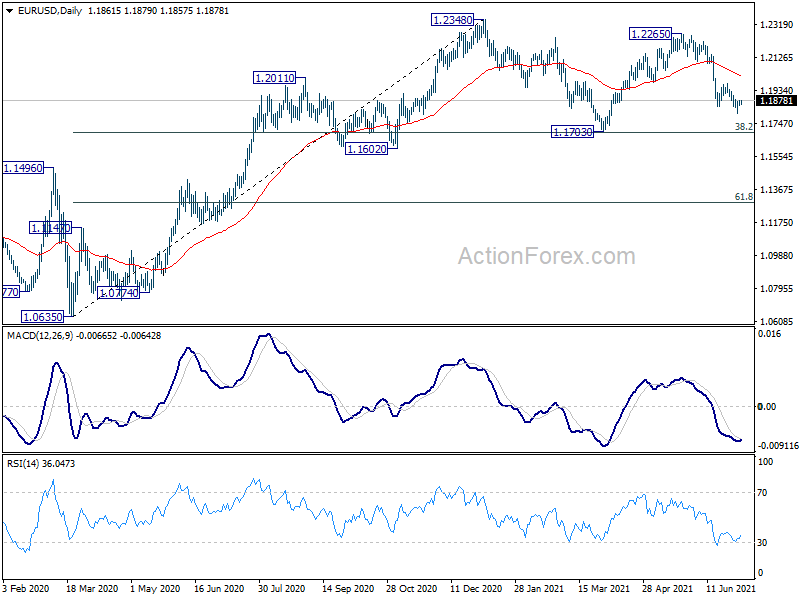Screen dimensions: 800x600
Task: Click the 1.20110 price label
Action: click(x=274, y=78)
